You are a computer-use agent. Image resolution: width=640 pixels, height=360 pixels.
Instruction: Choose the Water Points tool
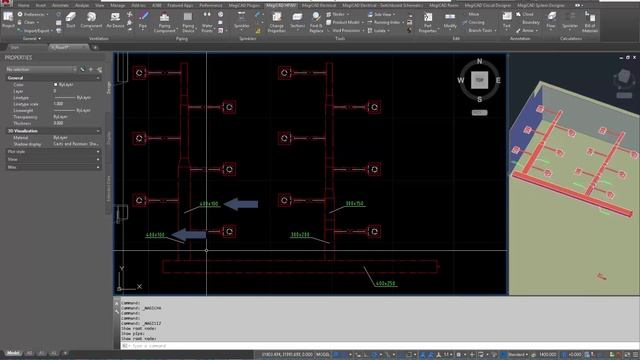[x=207, y=22]
